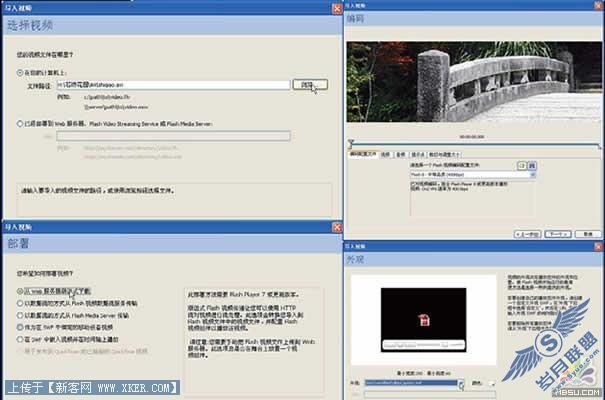Open the skin color swatch picker
This screenshot has height=400, width=605.
click(x=491, y=383)
